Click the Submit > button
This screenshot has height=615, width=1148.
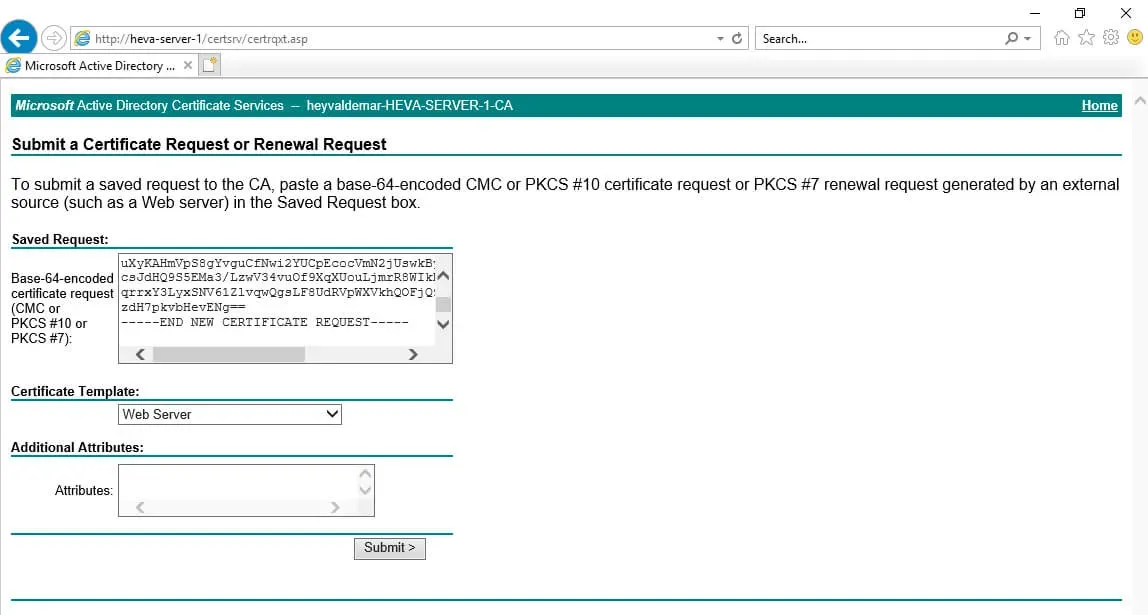pos(390,548)
